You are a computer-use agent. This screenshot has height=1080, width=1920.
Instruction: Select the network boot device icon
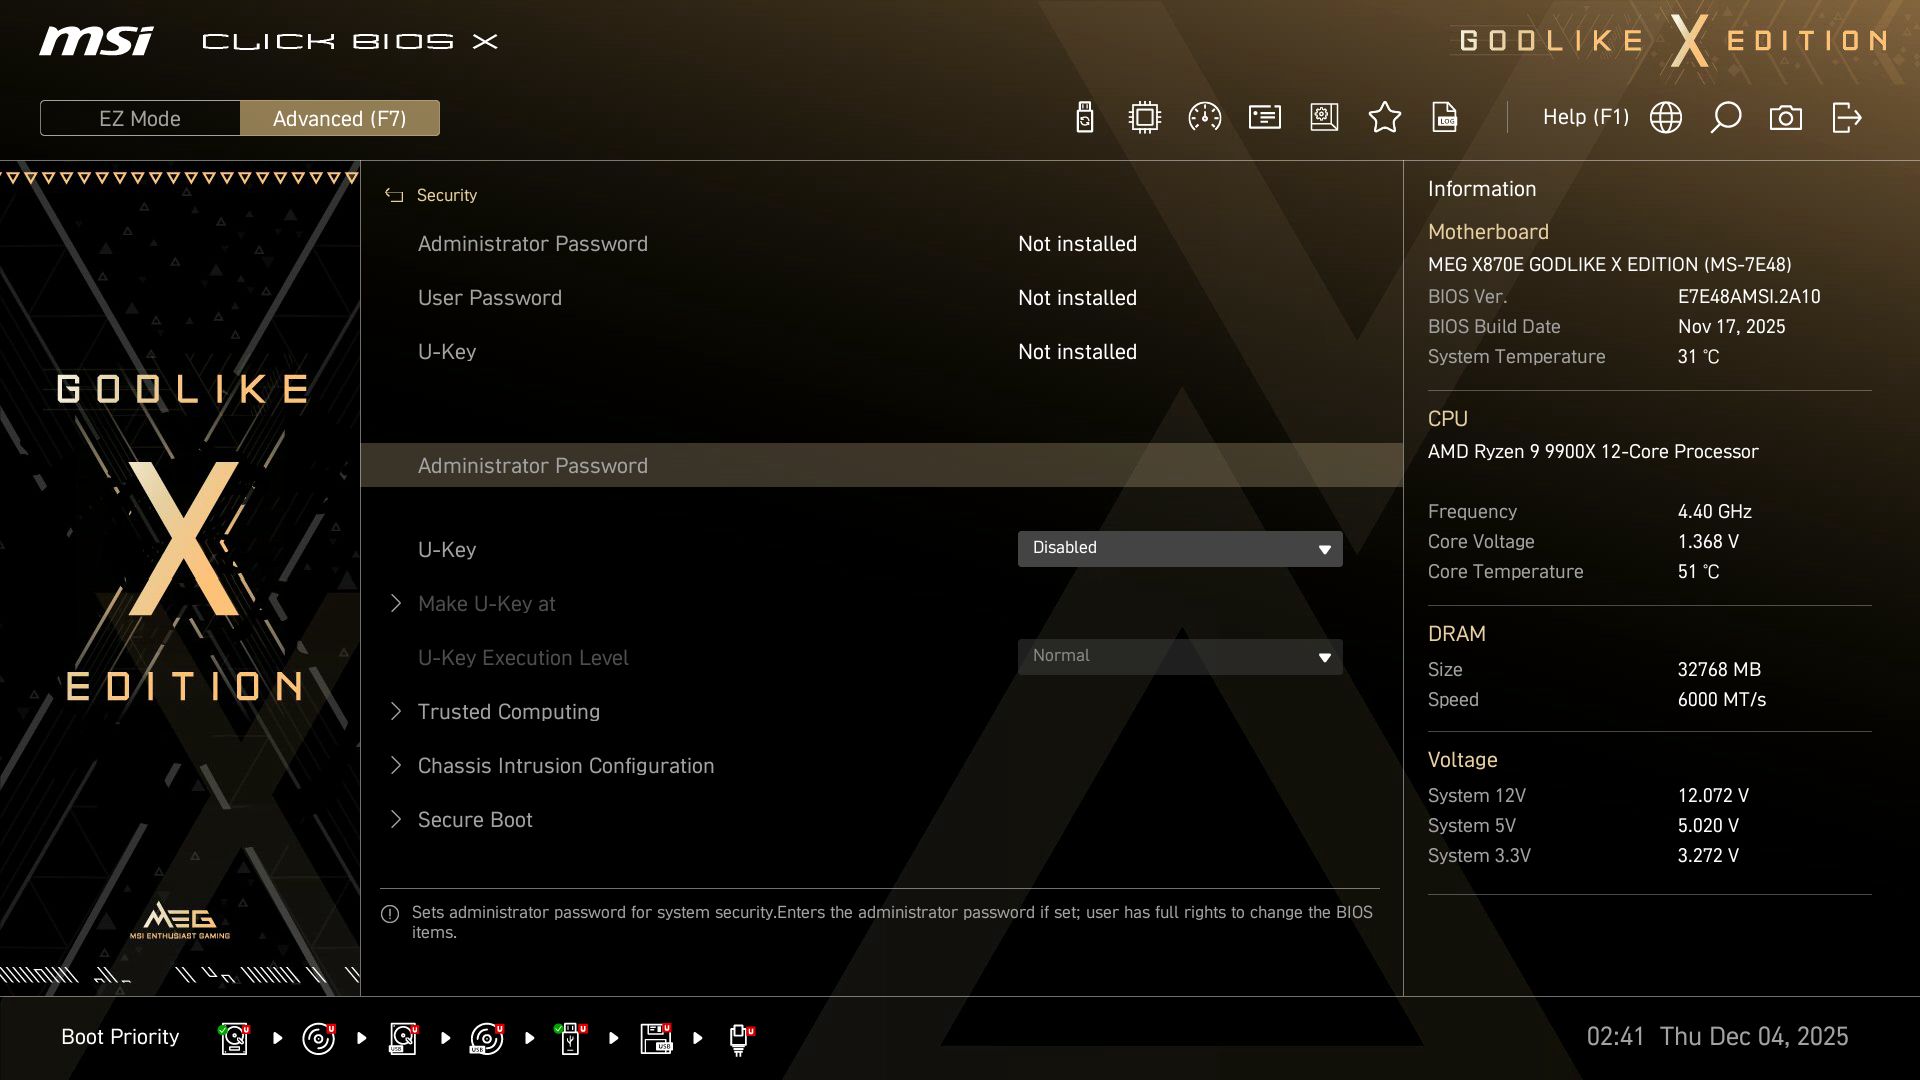tap(739, 1037)
